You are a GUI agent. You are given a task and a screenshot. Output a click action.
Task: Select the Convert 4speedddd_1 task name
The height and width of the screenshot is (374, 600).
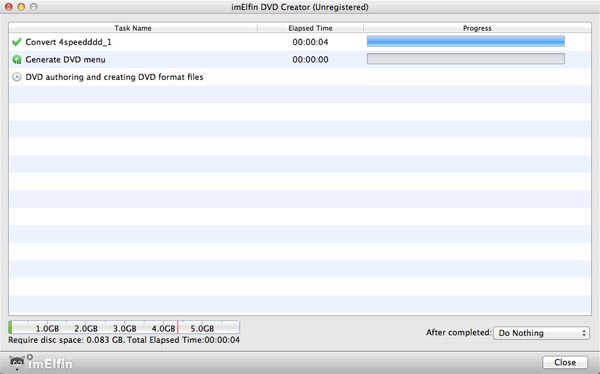(x=68, y=42)
